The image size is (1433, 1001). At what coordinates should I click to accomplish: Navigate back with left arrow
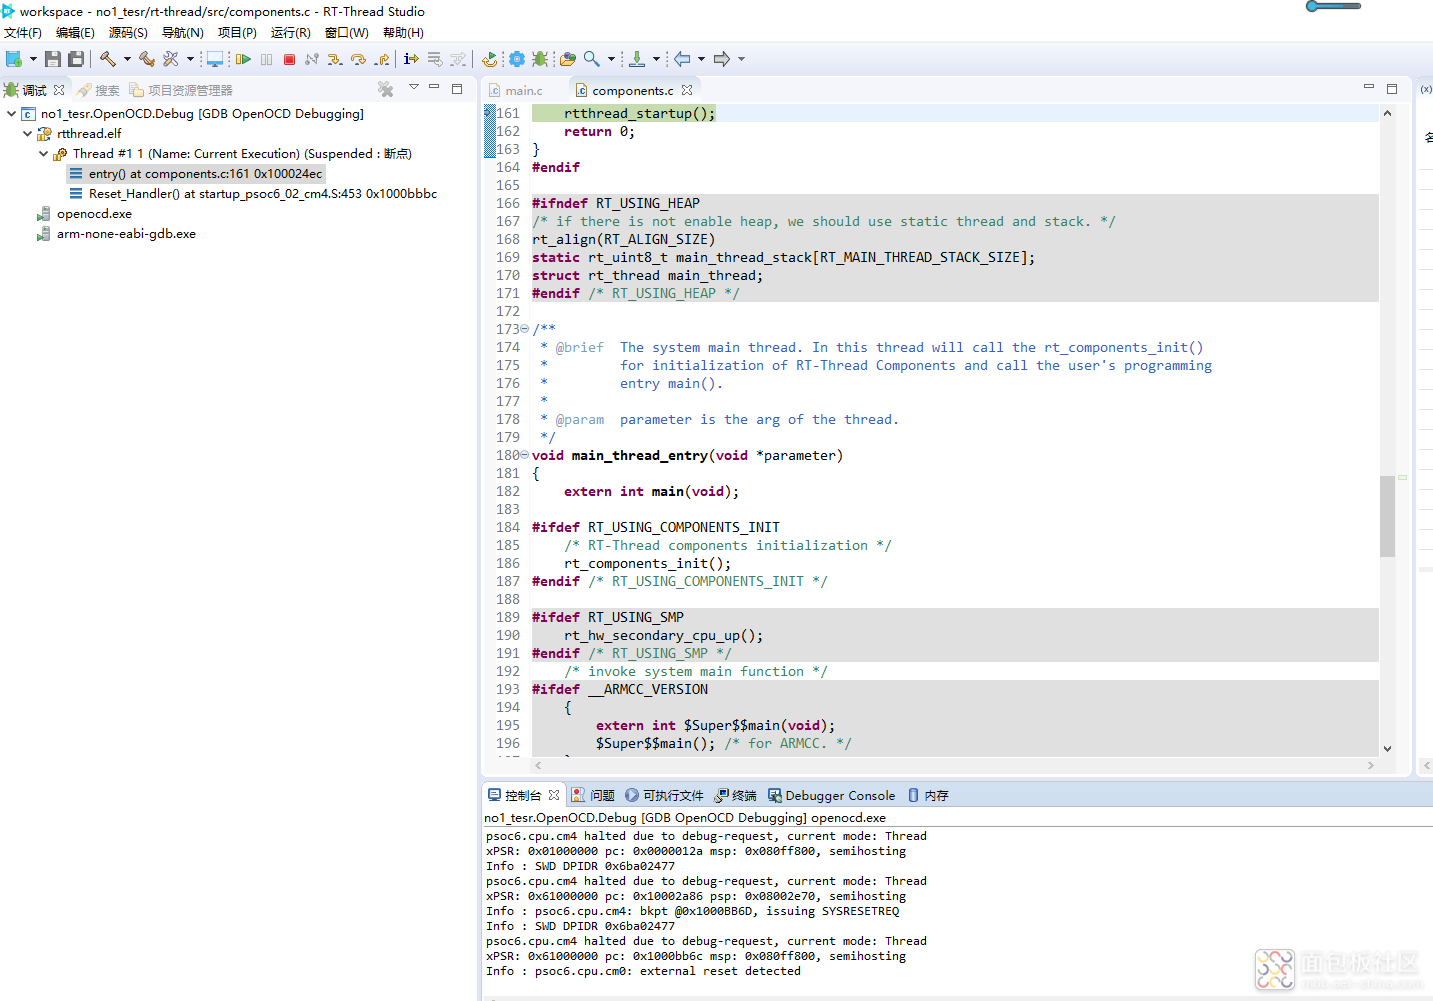[x=682, y=59]
